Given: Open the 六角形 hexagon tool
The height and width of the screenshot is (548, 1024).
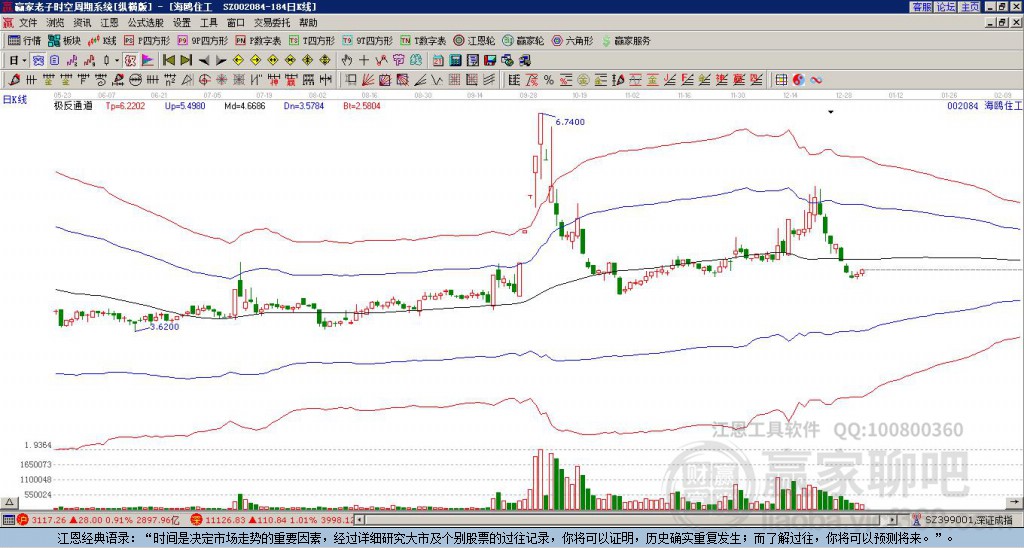Looking at the screenshot, I should point(572,40).
